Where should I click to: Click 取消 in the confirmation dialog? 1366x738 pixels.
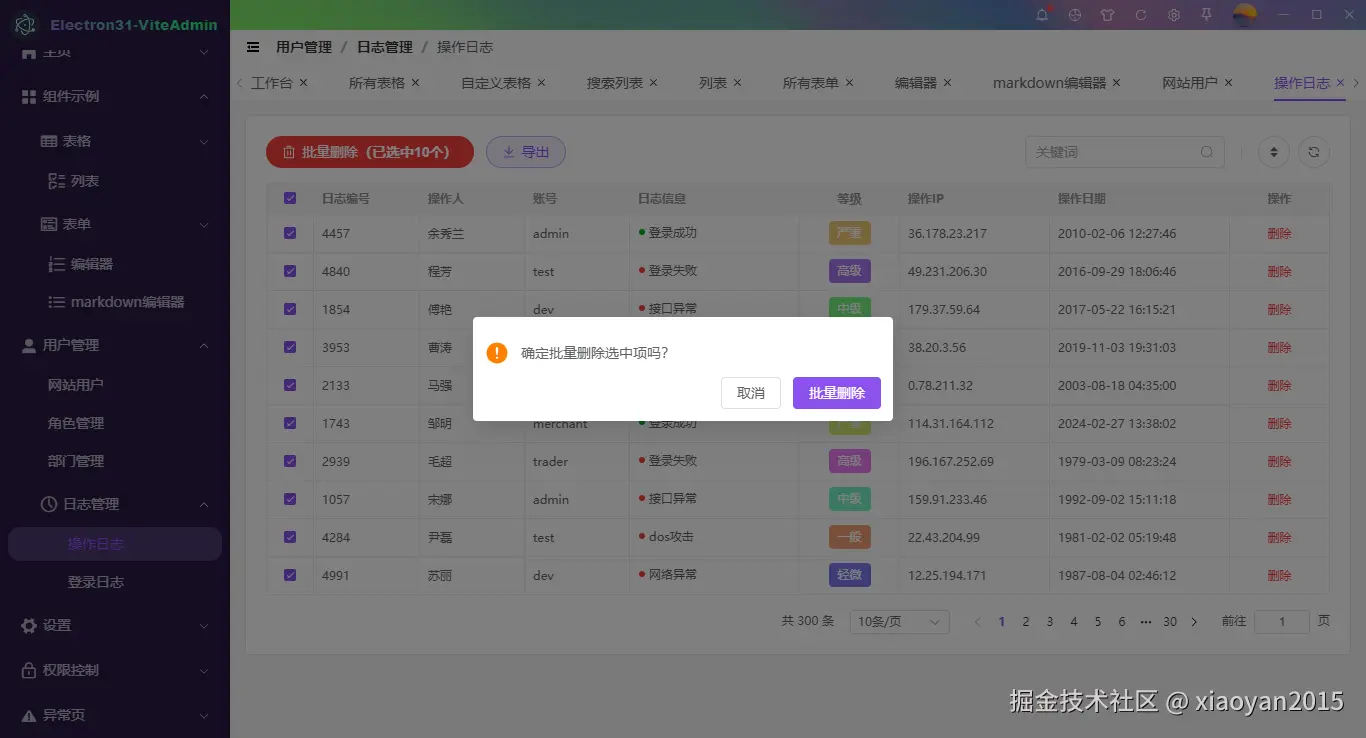(751, 393)
